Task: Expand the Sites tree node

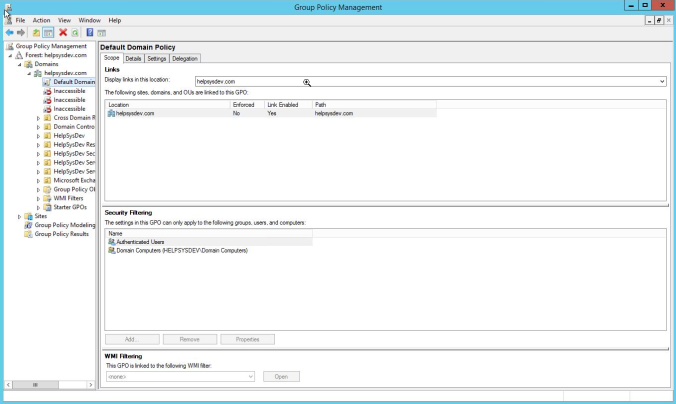Action: [20, 216]
